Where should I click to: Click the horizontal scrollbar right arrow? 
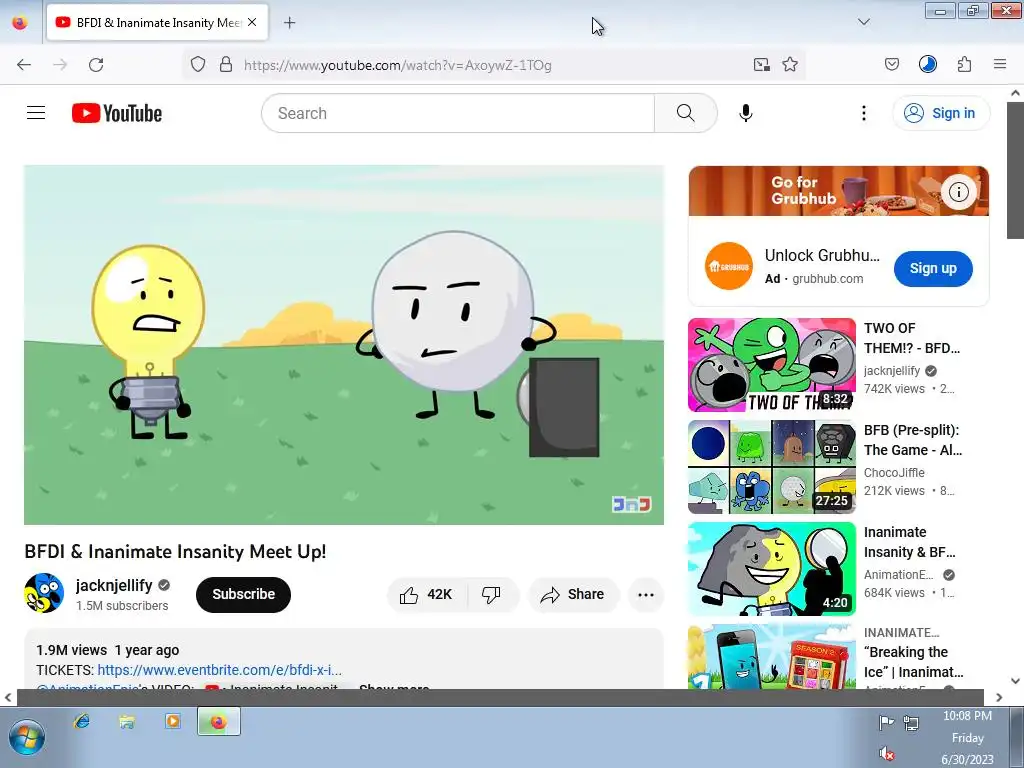tap(999, 697)
